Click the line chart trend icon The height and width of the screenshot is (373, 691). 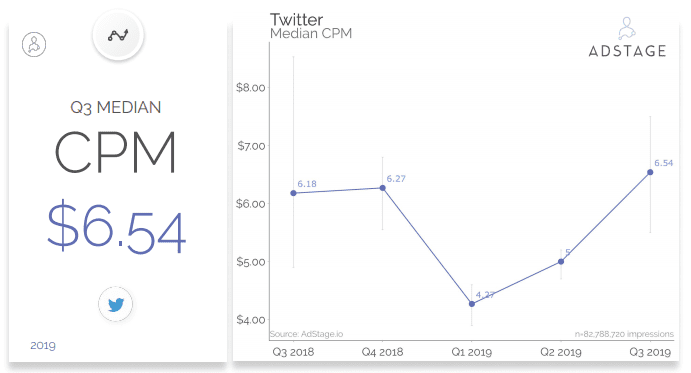118,35
